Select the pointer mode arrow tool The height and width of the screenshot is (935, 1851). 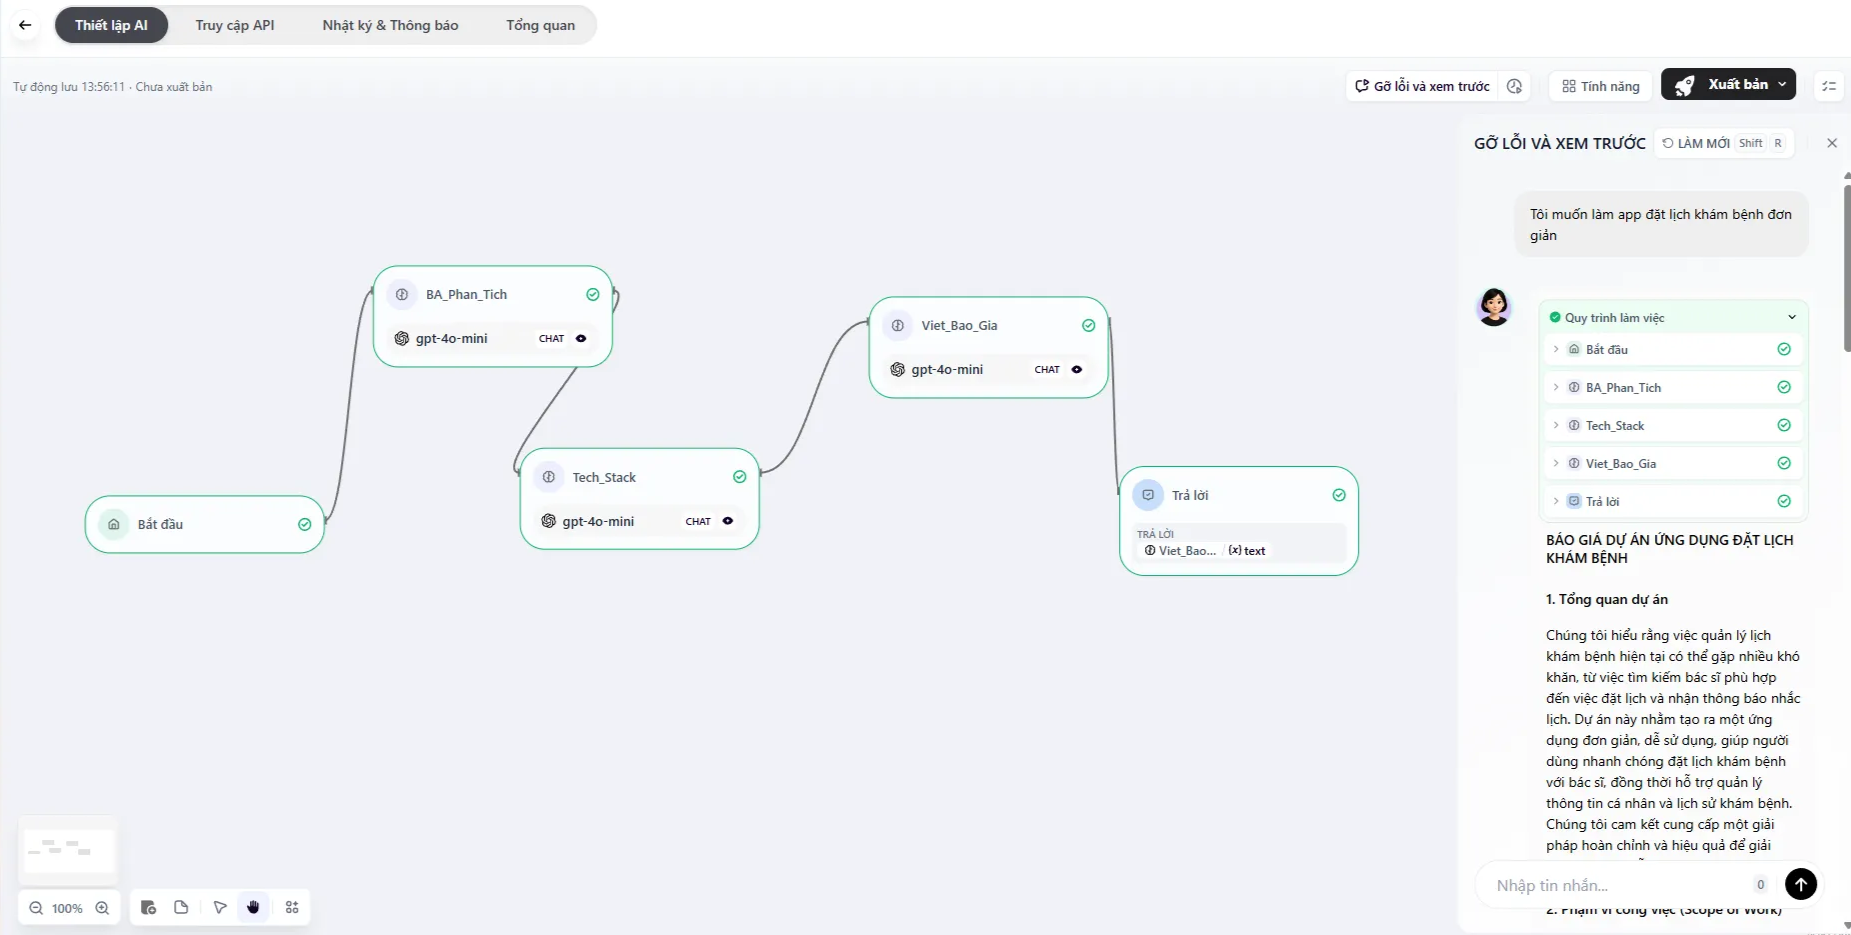tap(220, 907)
